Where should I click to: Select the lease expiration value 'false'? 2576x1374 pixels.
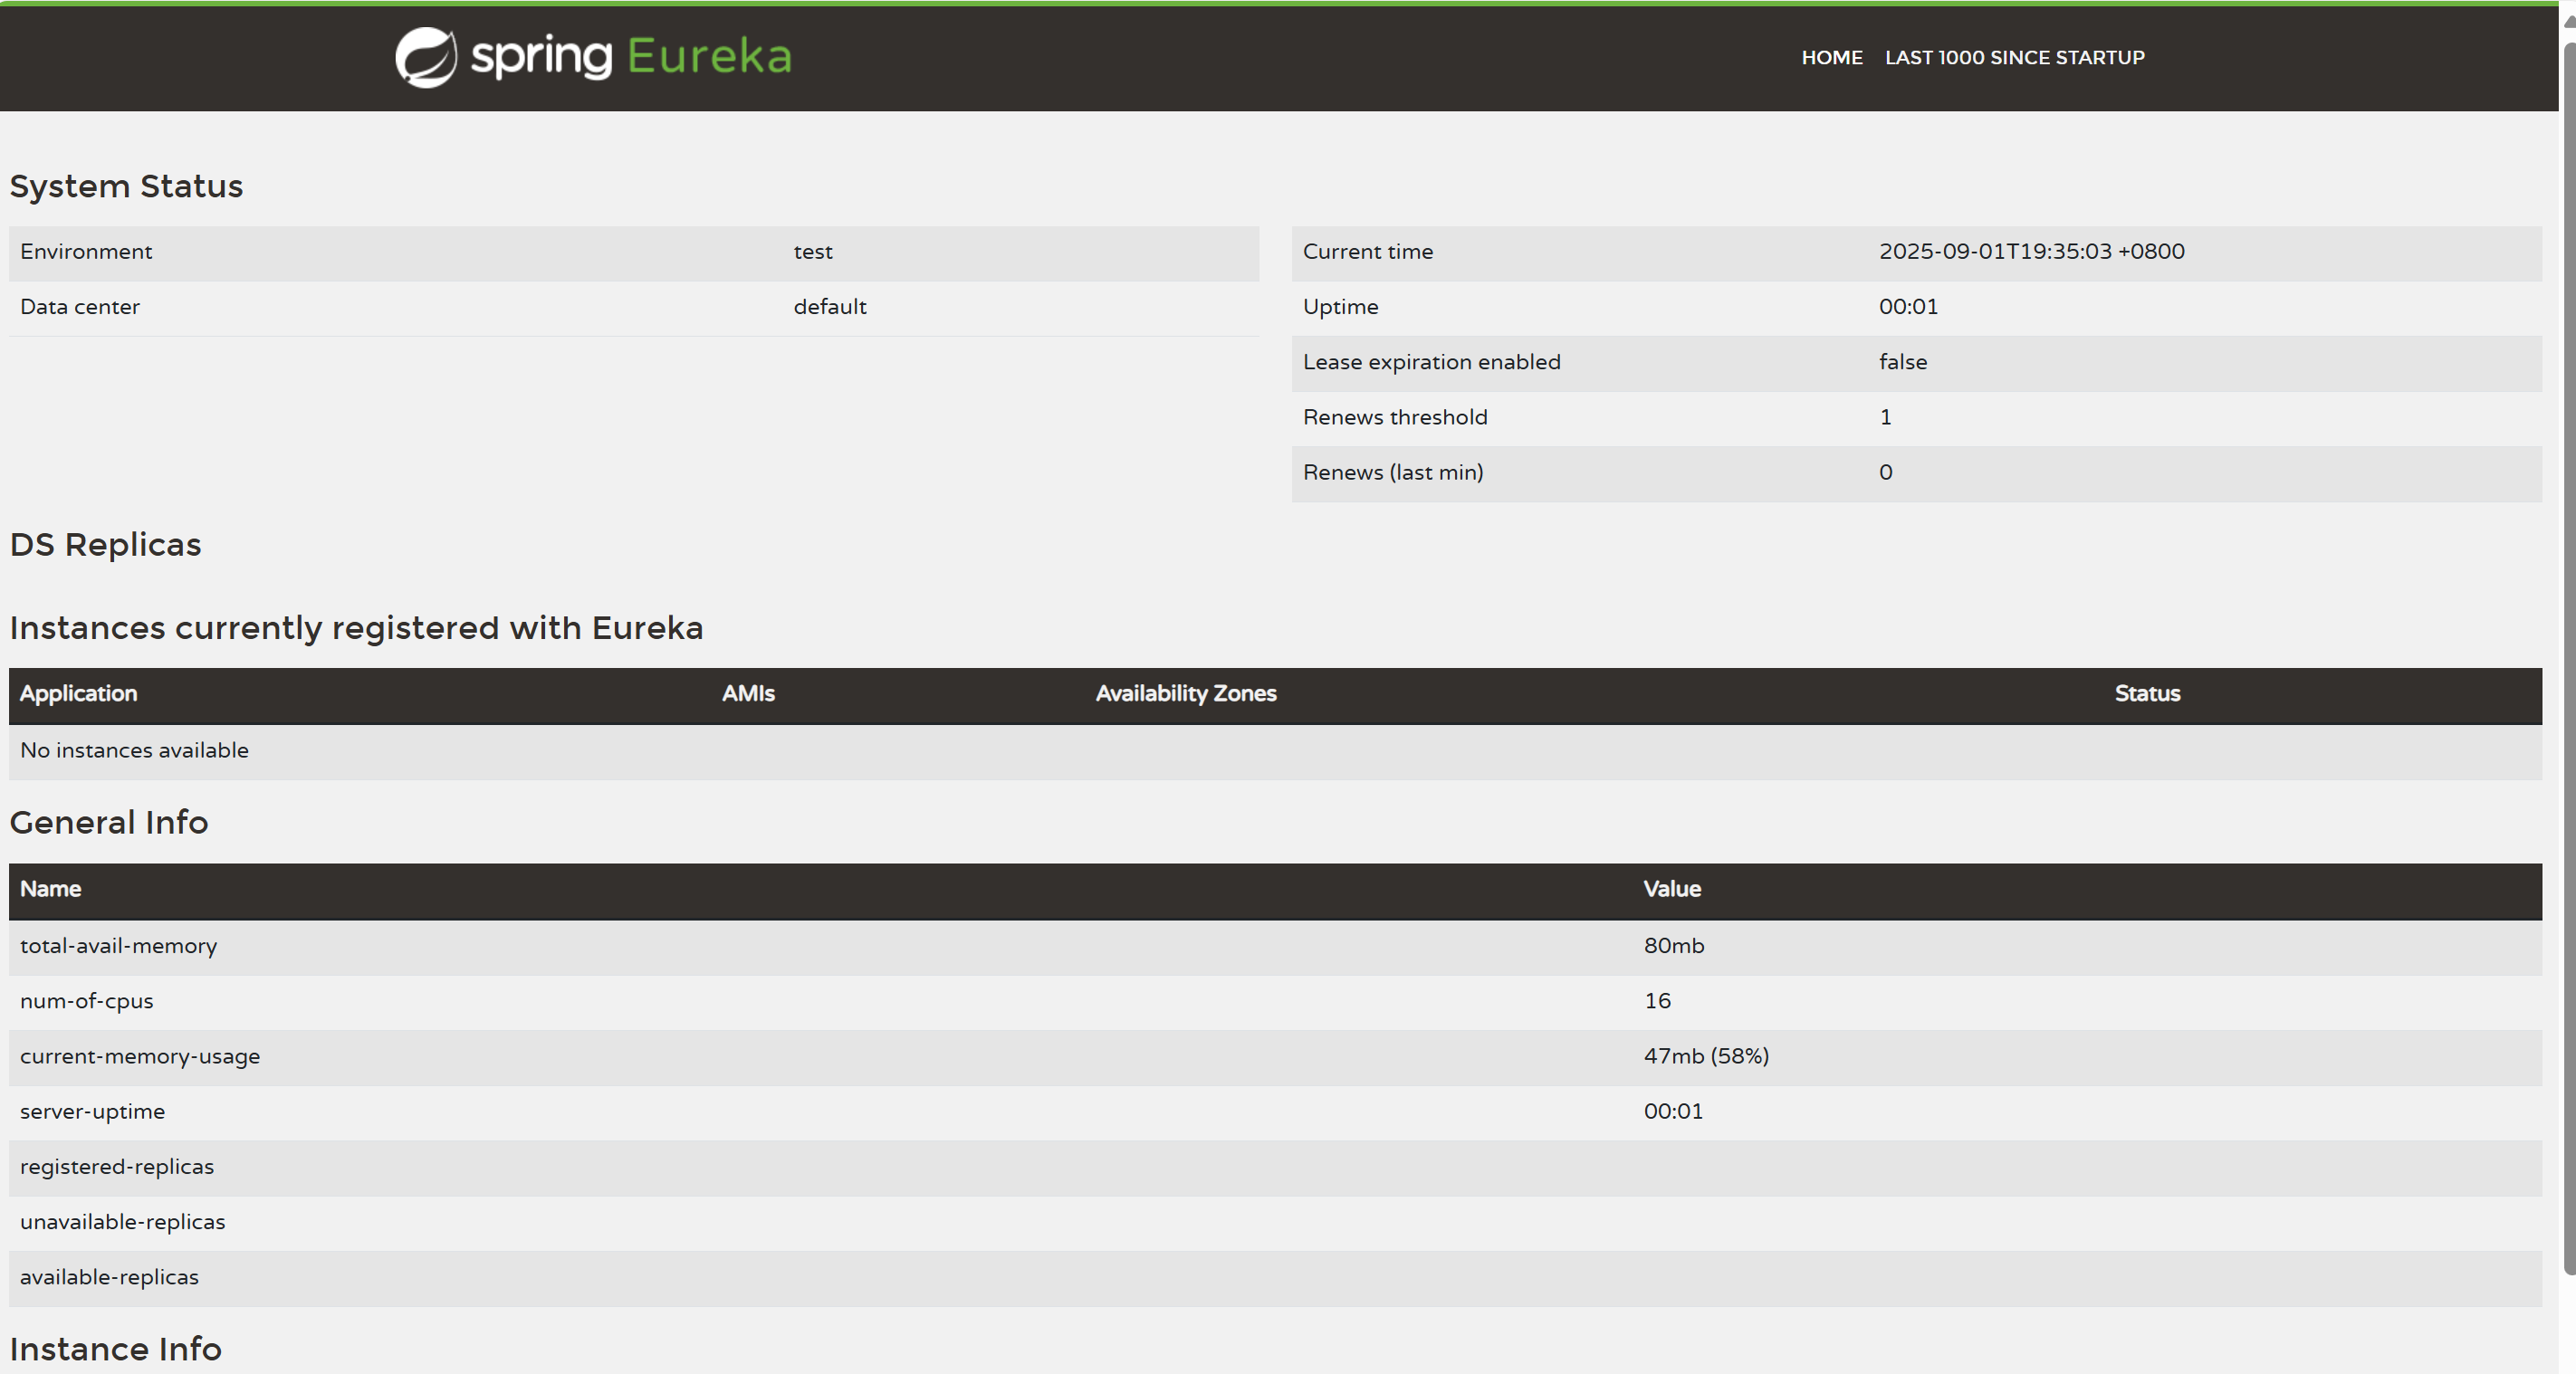pos(1903,362)
